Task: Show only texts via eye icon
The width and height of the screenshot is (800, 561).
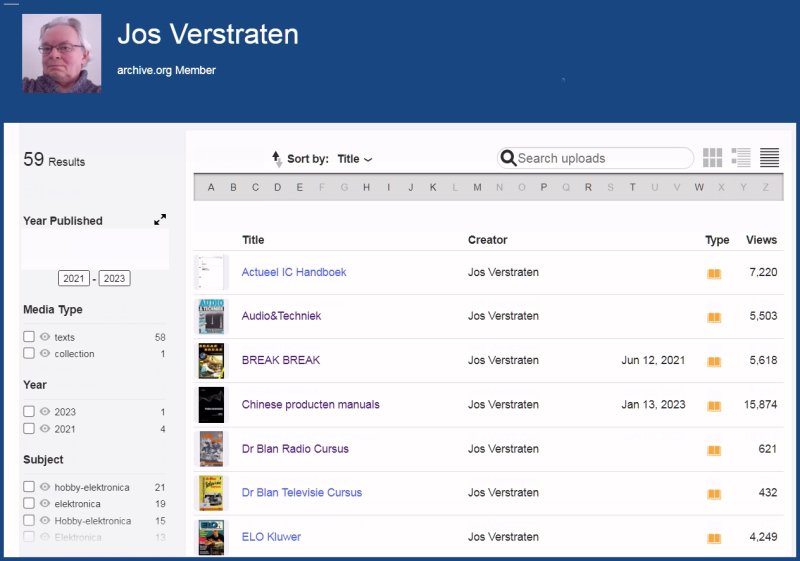Action: [45, 337]
